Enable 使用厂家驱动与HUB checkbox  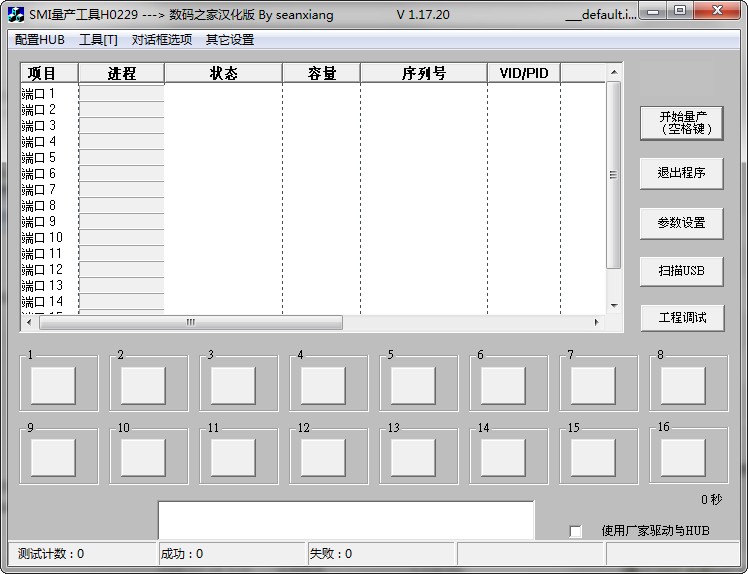coord(576,531)
